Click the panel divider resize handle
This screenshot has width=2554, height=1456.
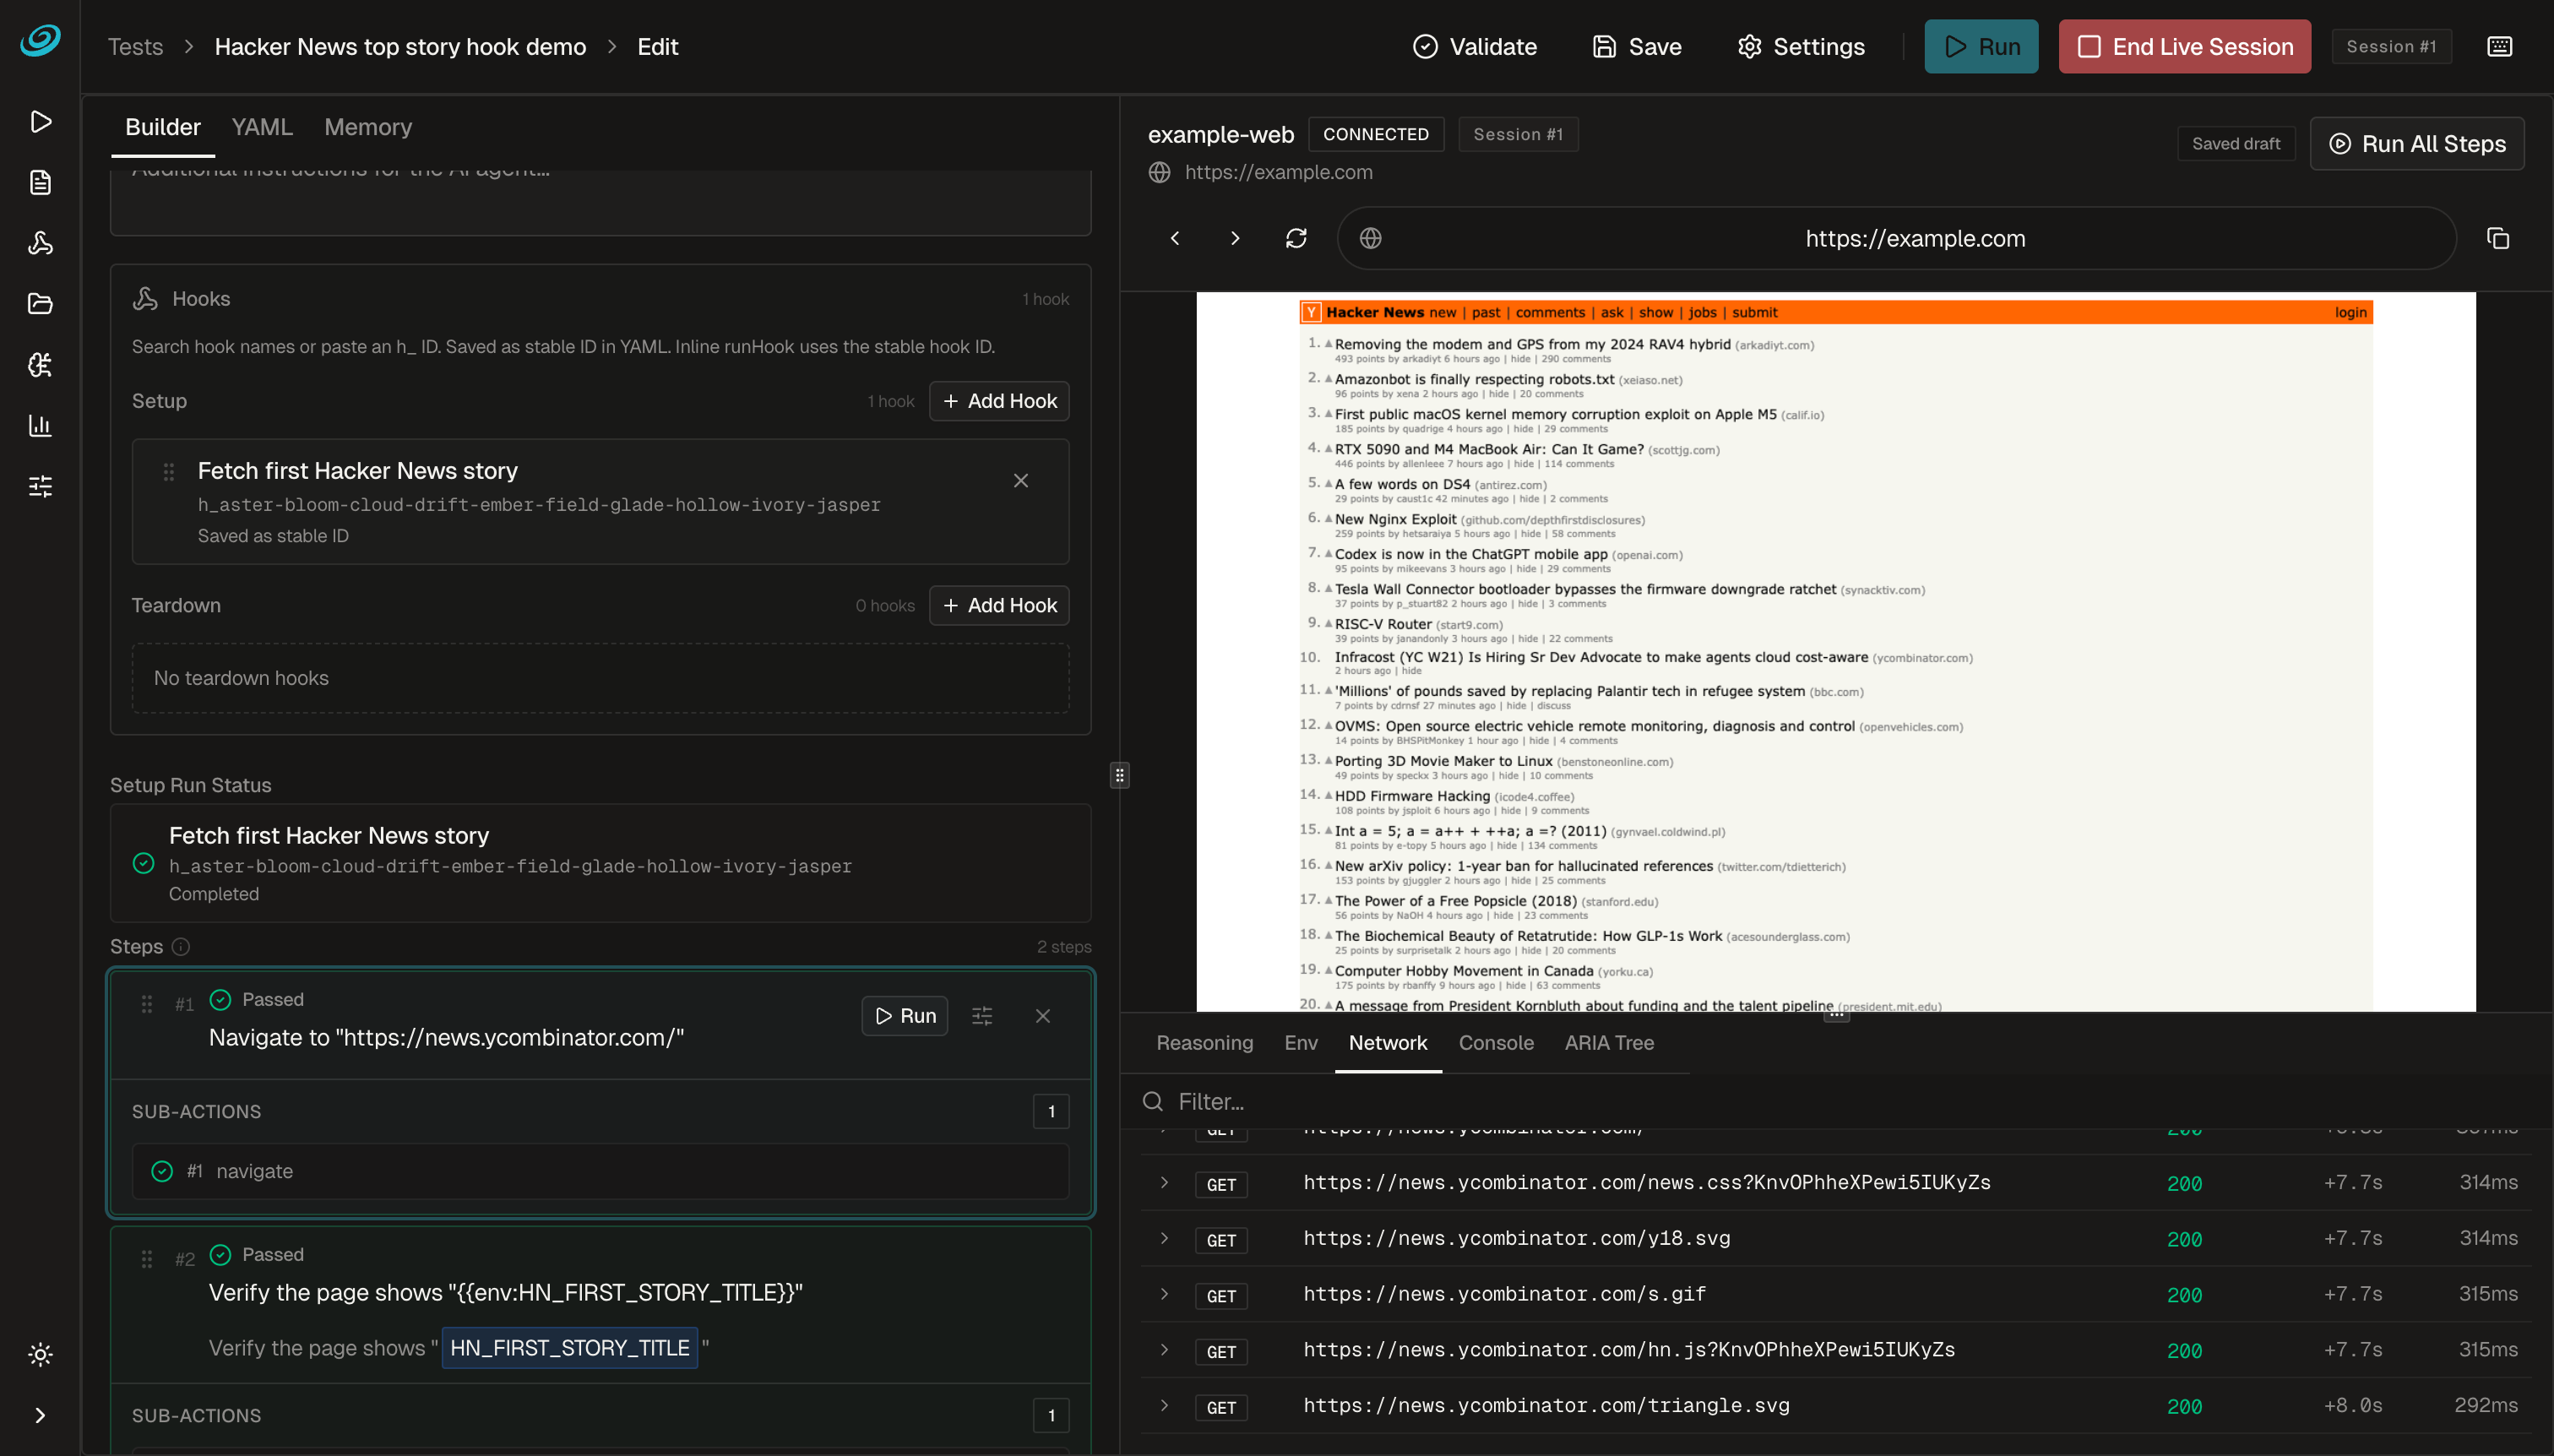click(1119, 775)
